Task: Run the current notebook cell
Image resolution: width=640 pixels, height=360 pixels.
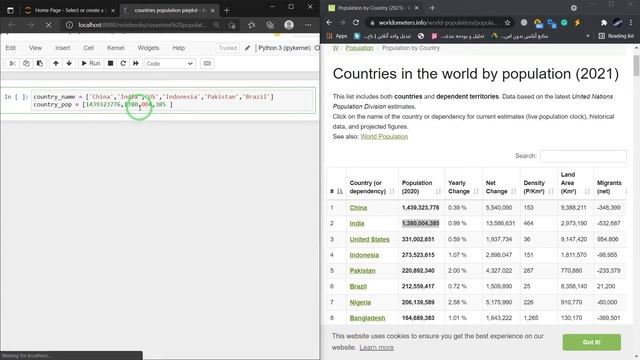Action: 91,63
